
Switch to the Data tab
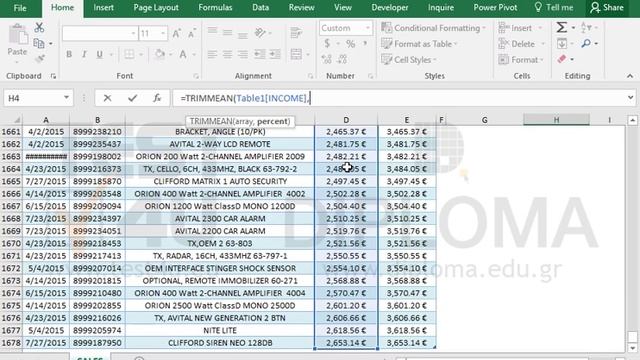tap(260, 8)
